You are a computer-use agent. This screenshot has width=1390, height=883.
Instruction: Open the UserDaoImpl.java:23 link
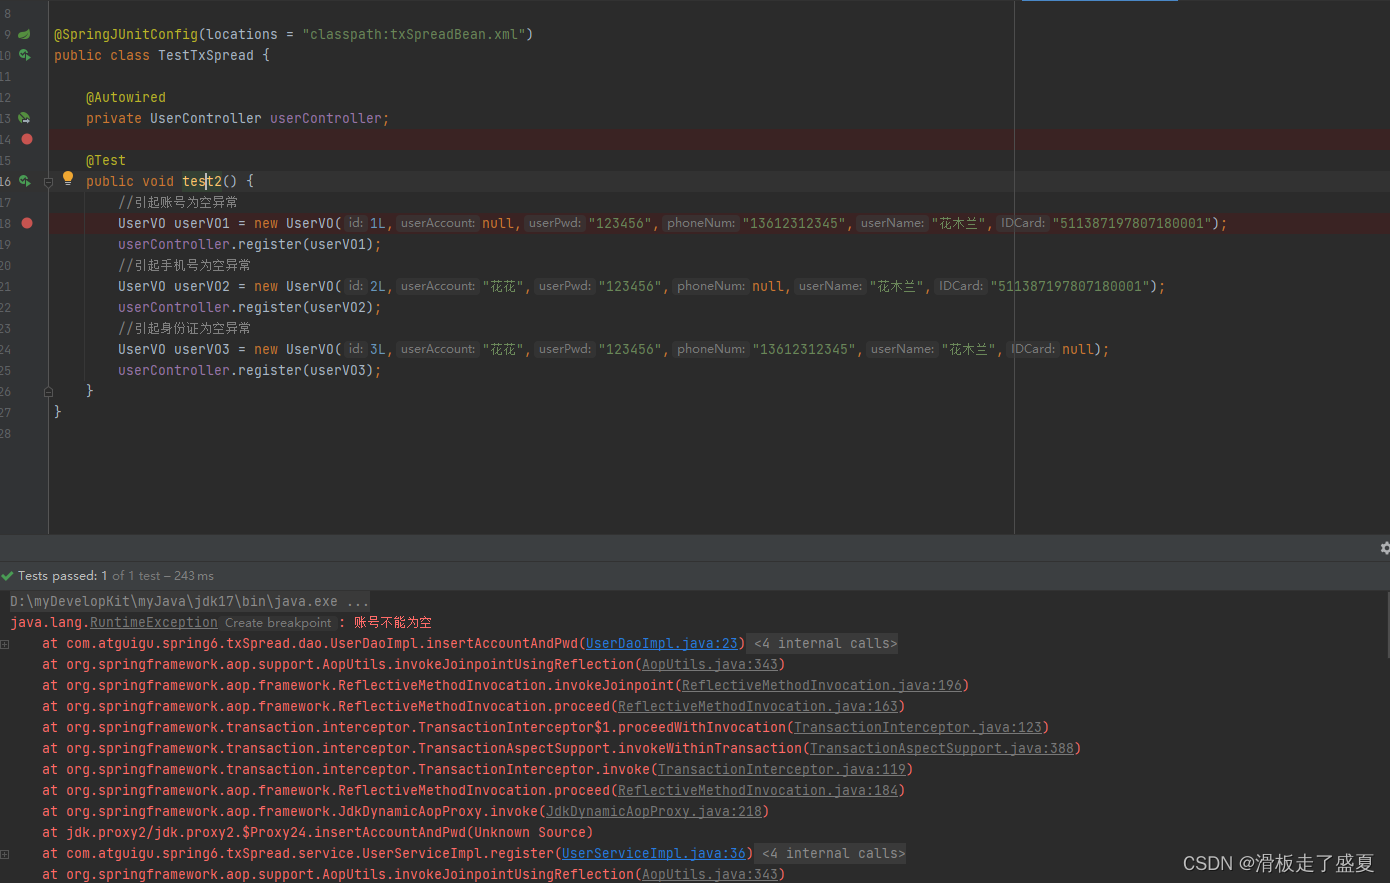click(x=661, y=644)
